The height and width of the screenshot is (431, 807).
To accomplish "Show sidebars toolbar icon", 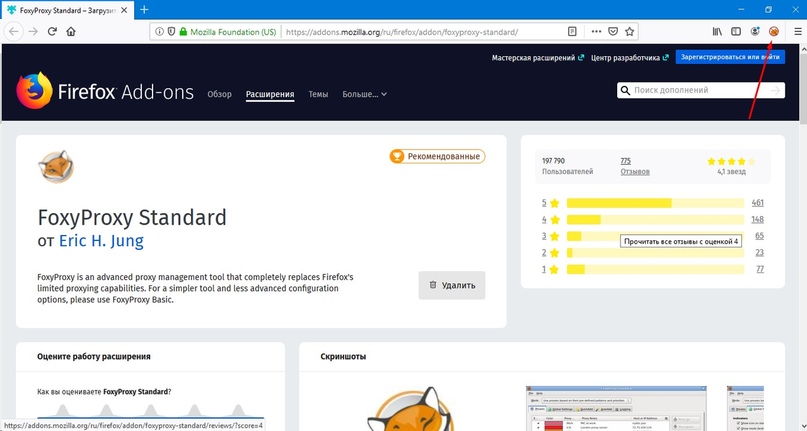I will [x=736, y=31].
